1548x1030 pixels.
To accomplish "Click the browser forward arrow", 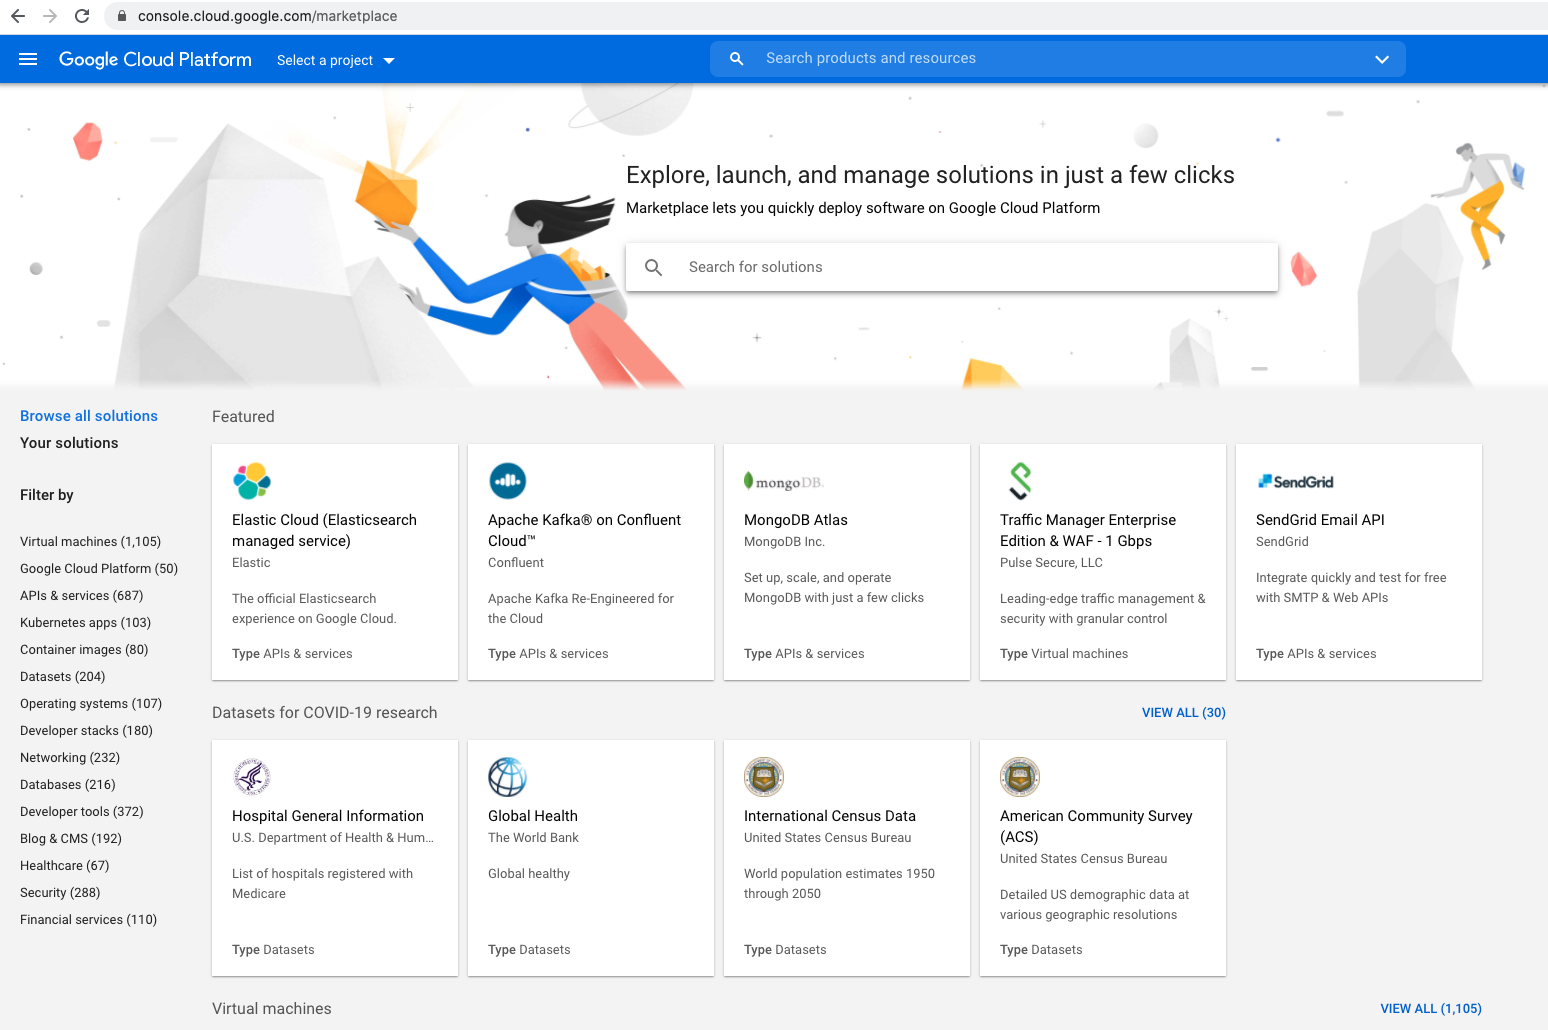I will pyautogui.click(x=50, y=16).
